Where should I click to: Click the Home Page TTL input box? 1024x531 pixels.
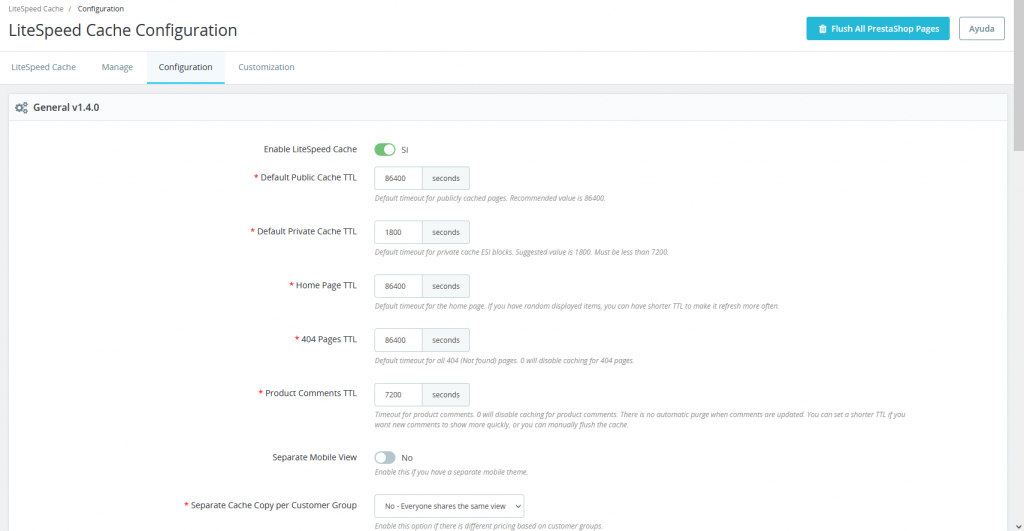click(398, 286)
